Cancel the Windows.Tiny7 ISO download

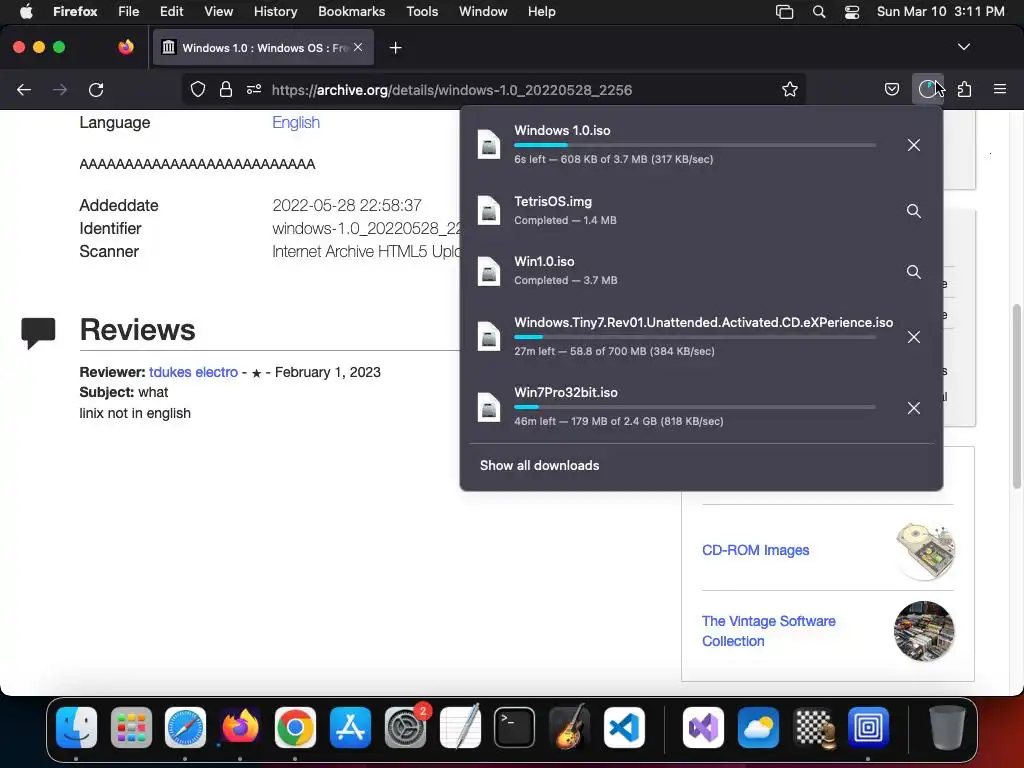tap(914, 337)
